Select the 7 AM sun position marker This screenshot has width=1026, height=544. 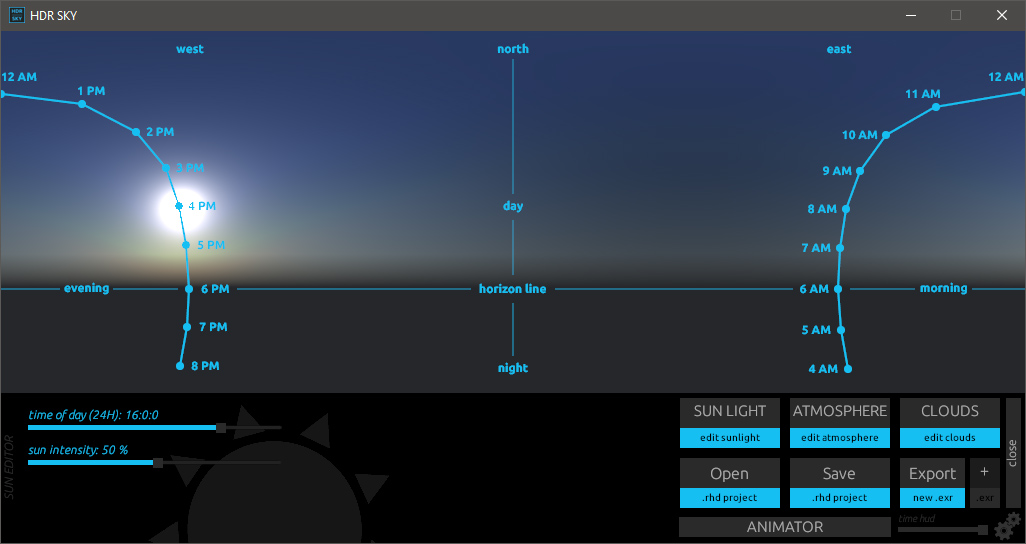click(x=840, y=248)
